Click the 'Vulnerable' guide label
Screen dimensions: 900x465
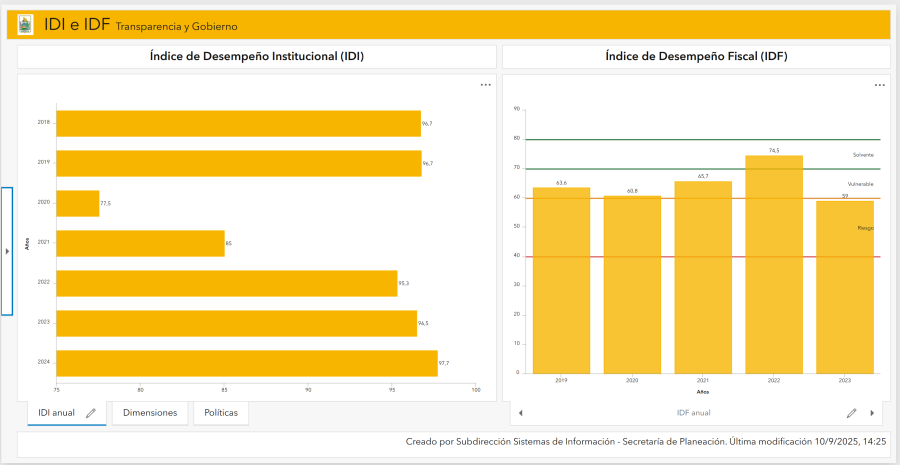[860, 184]
